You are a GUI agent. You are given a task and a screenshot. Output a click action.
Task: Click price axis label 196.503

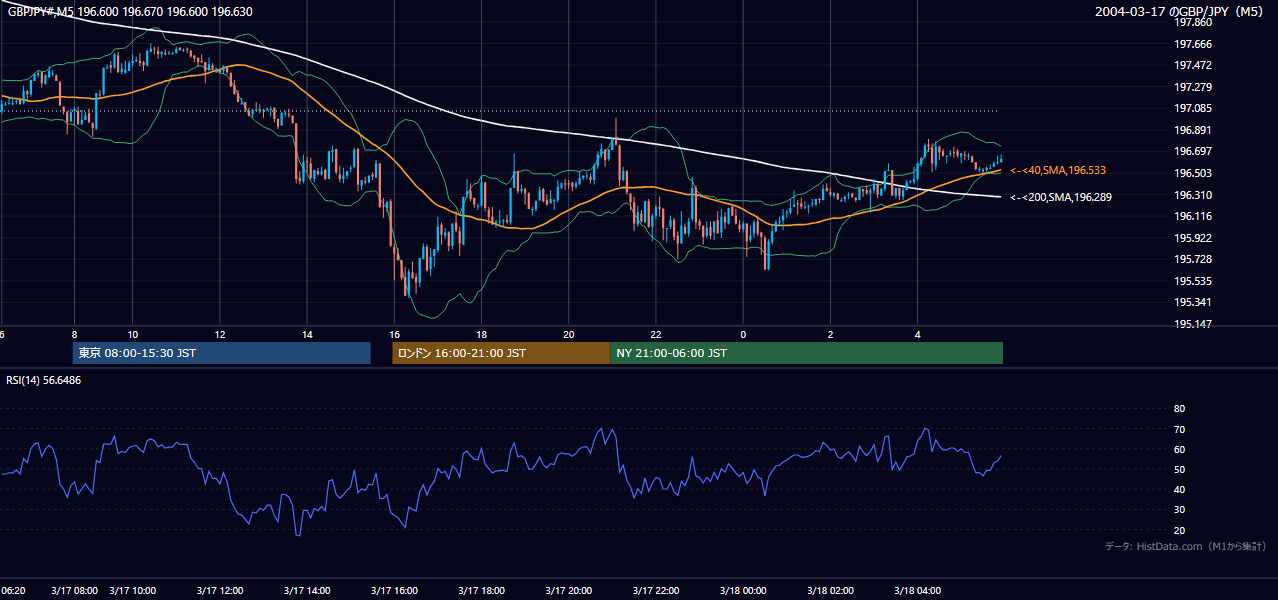click(1193, 173)
